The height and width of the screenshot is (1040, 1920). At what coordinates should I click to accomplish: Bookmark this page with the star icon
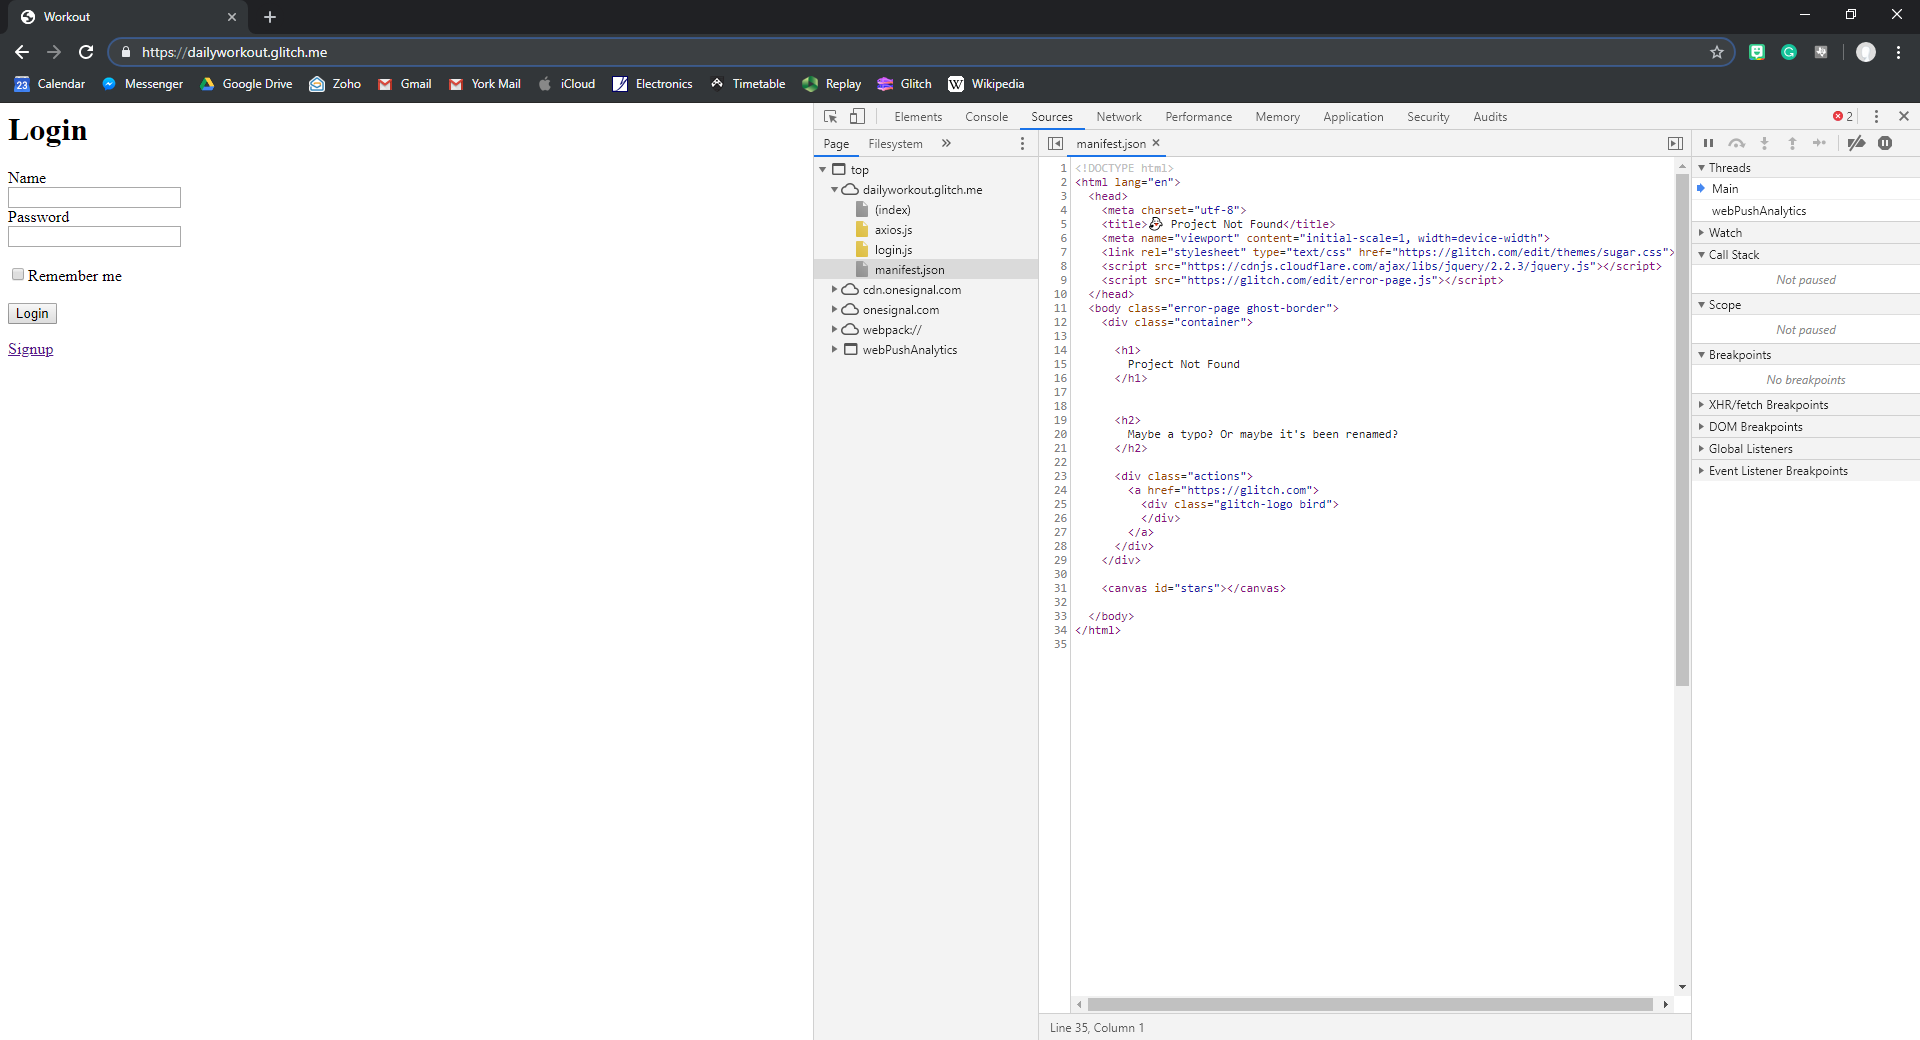[1717, 52]
